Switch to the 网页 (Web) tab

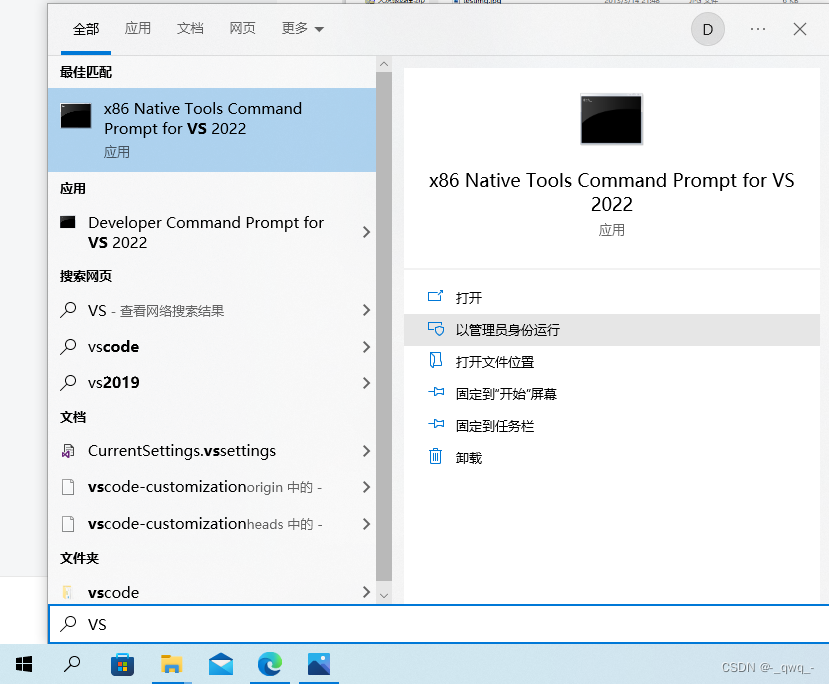(x=242, y=29)
